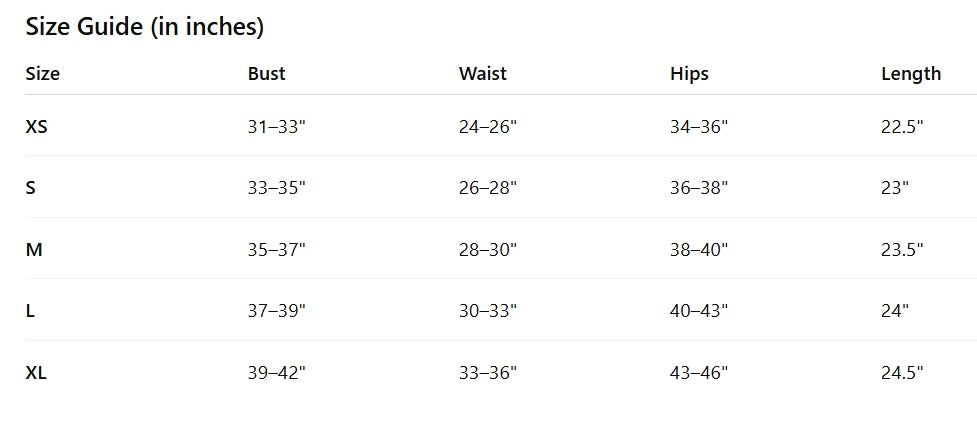Select the XS size row label
The image size is (977, 421).
click(x=36, y=126)
